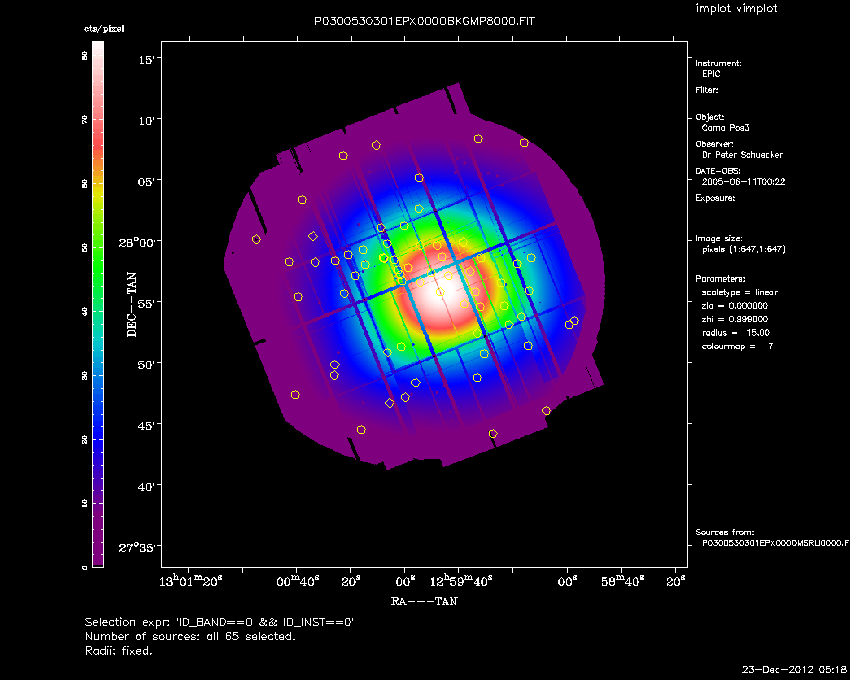Click the 'Sources from:' label
Viewport: 850px width, 680px height.
[725, 533]
